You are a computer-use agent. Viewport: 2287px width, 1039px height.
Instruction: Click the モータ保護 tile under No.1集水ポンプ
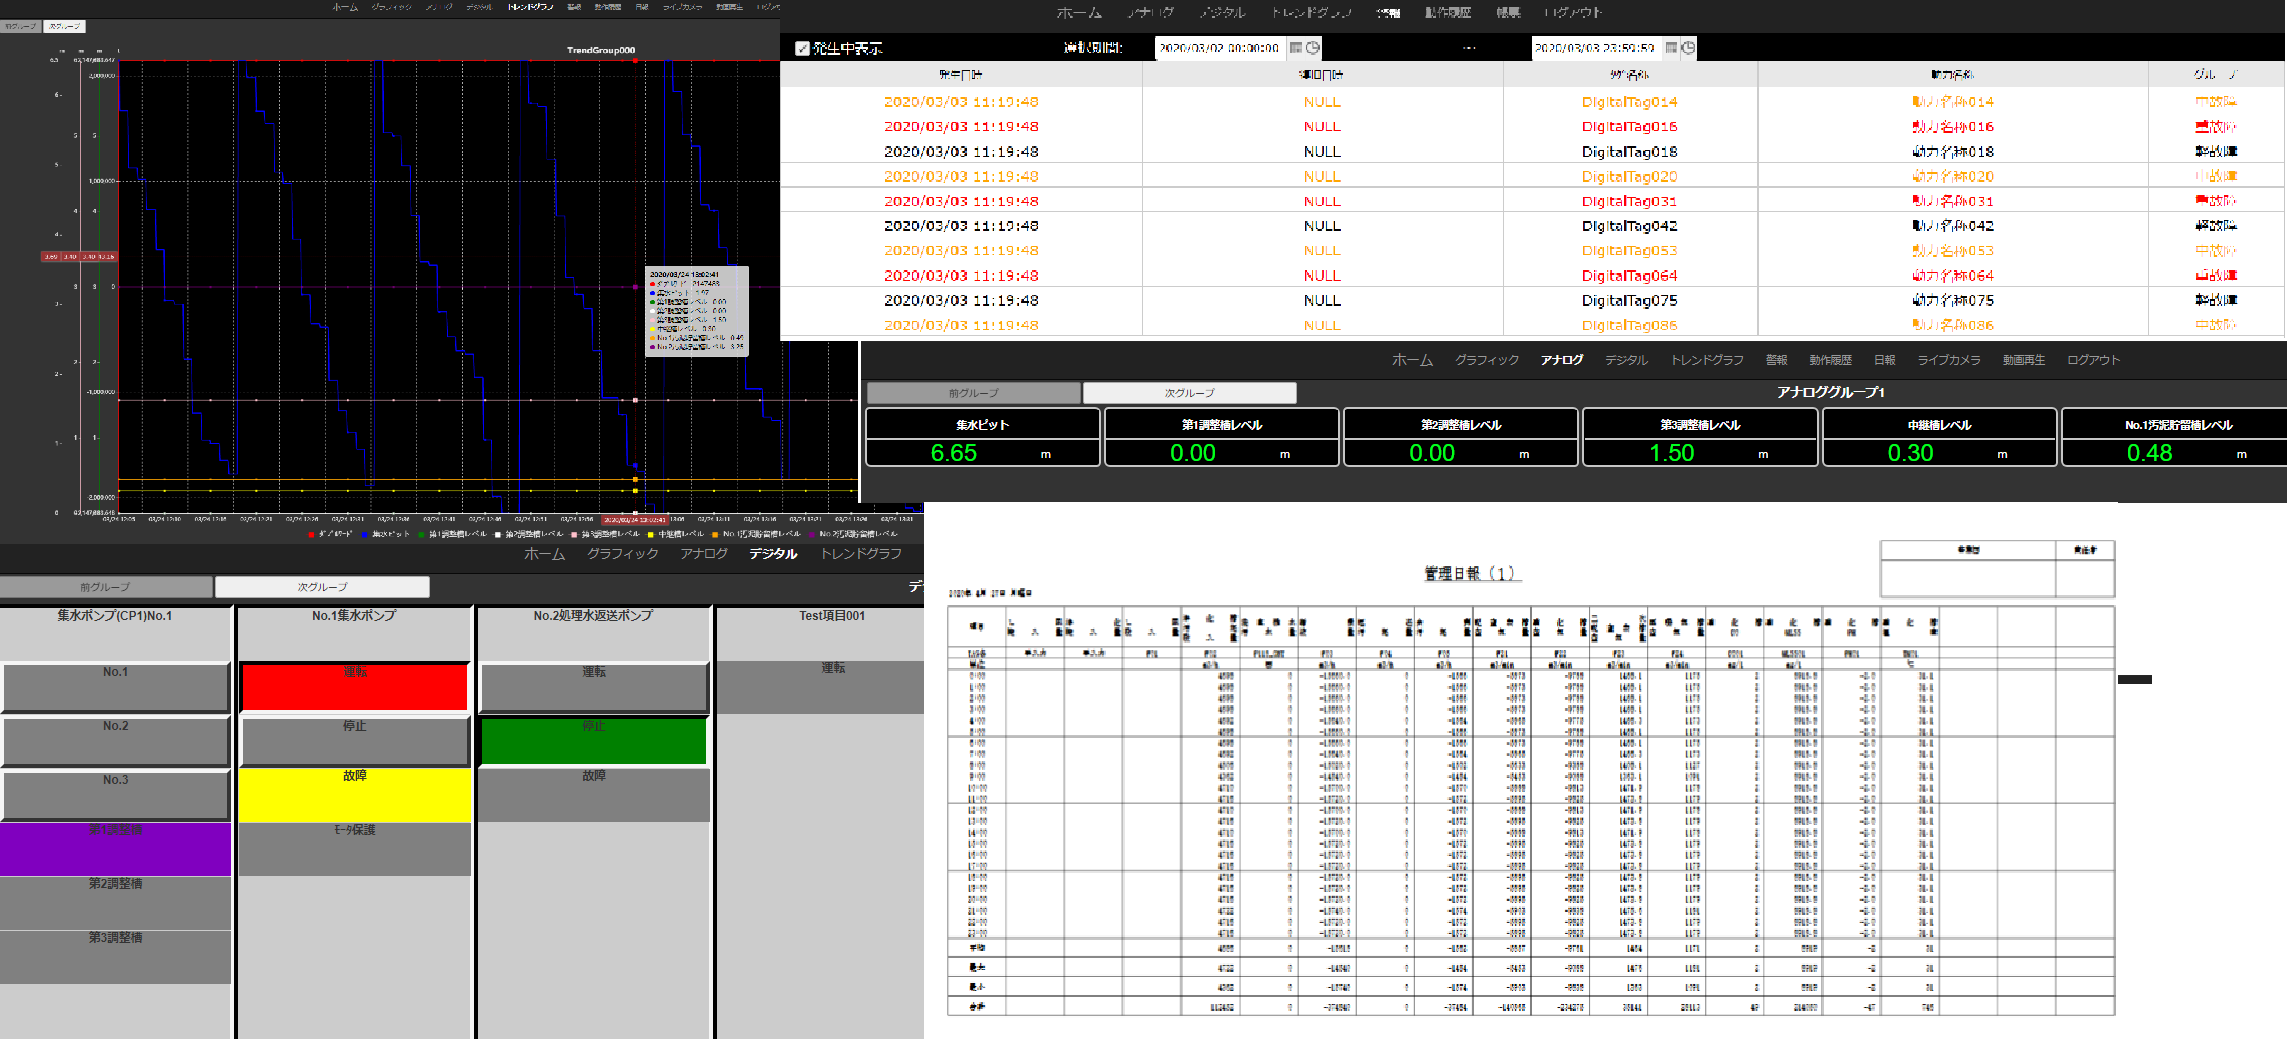tap(354, 849)
